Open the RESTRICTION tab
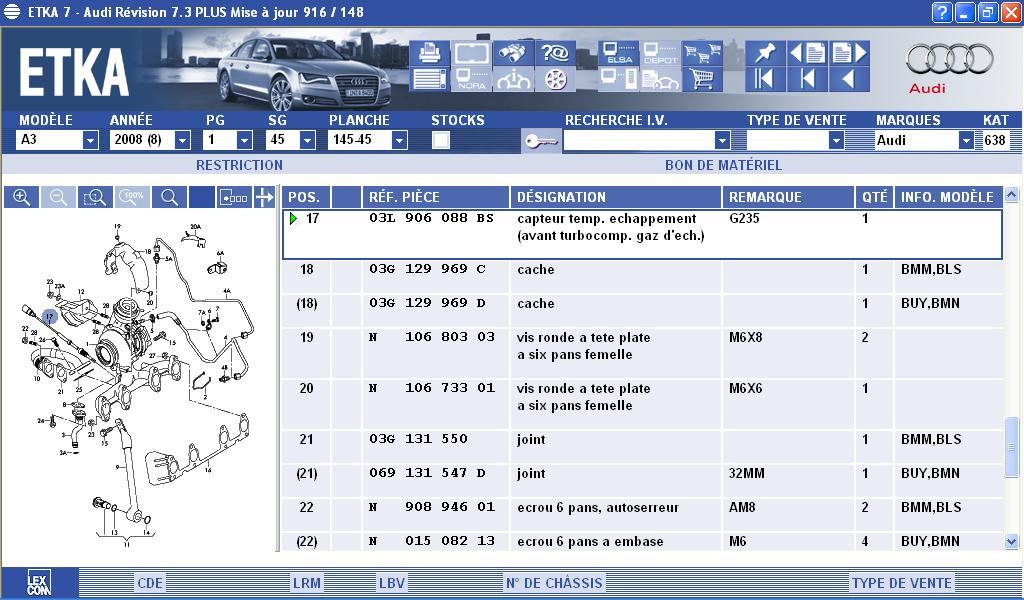 pos(239,165)
